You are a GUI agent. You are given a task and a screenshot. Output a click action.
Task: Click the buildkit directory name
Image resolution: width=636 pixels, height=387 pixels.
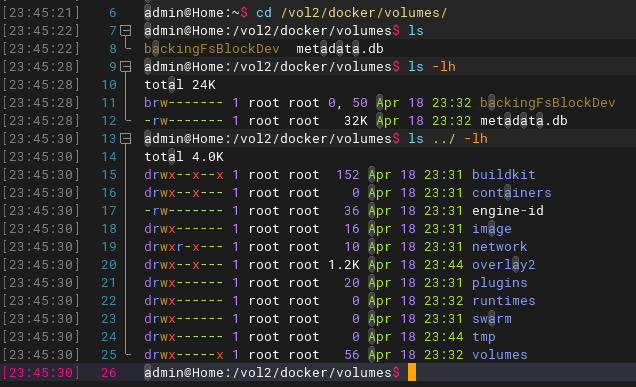click(503, 174)
